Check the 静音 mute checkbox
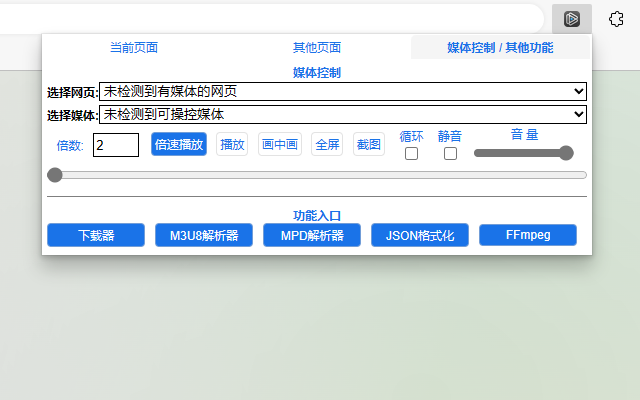This screenshot has width=640, height=400. click(x=450, y=154)
